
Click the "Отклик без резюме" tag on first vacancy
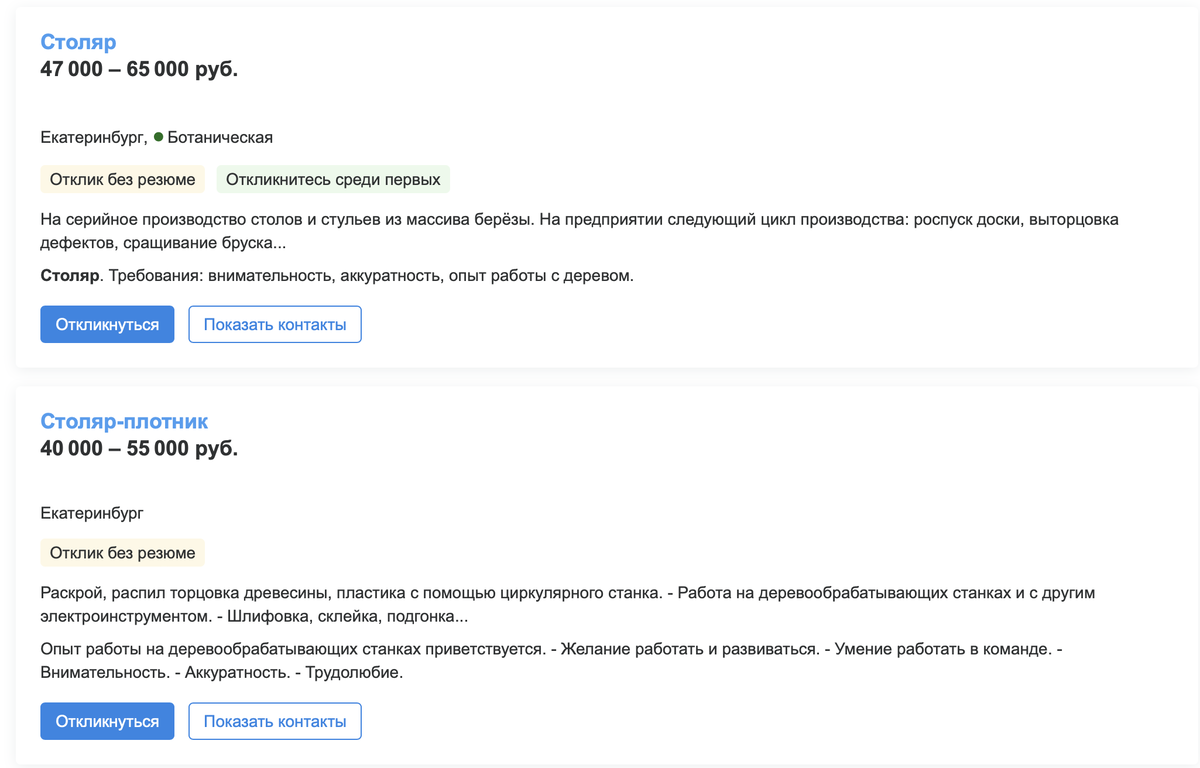click(122, 178)
